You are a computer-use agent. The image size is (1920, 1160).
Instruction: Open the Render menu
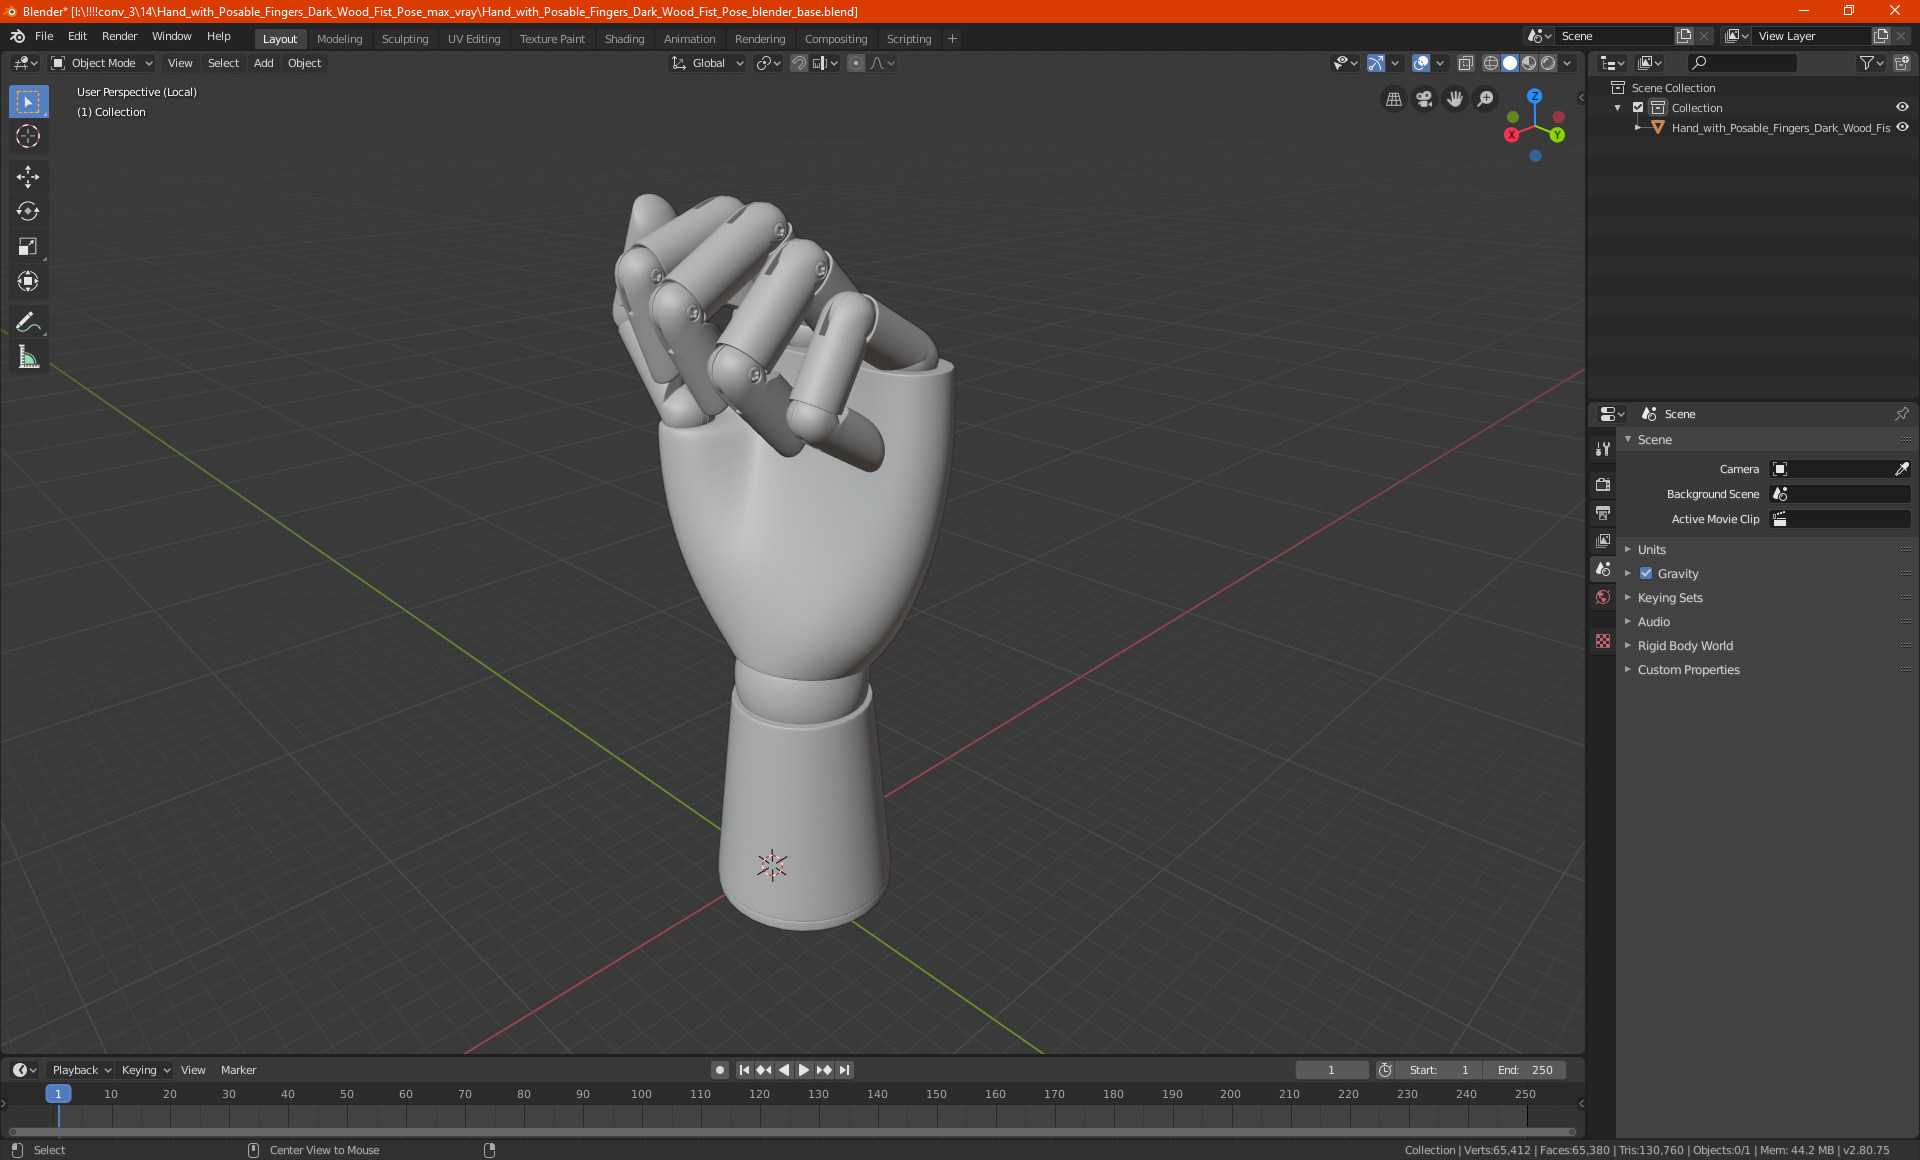coord(119,36)
